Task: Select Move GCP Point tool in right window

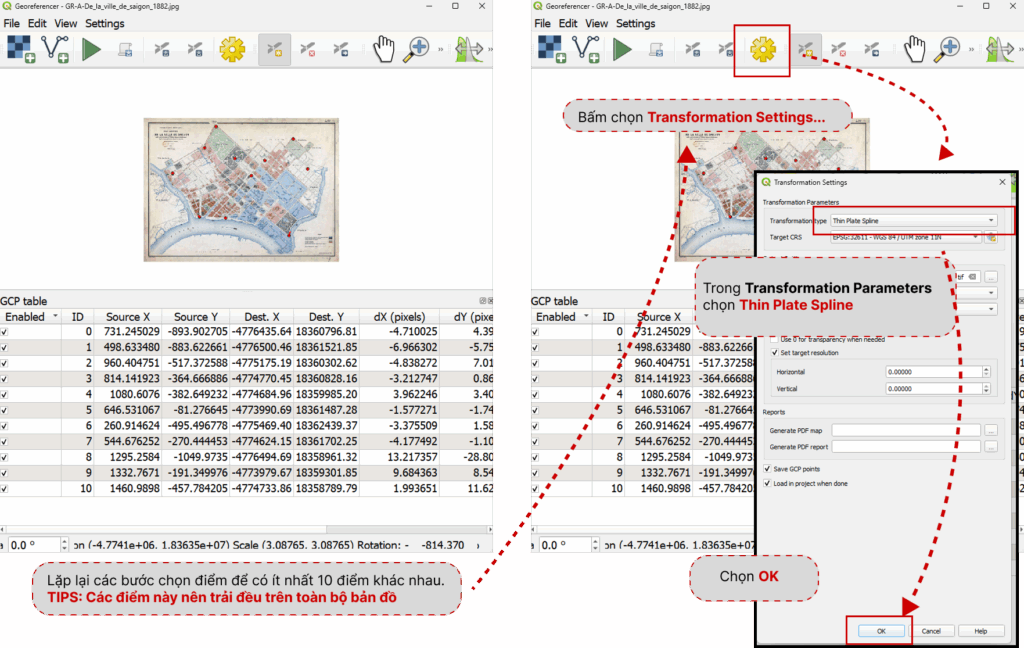Action: [871, 50]
